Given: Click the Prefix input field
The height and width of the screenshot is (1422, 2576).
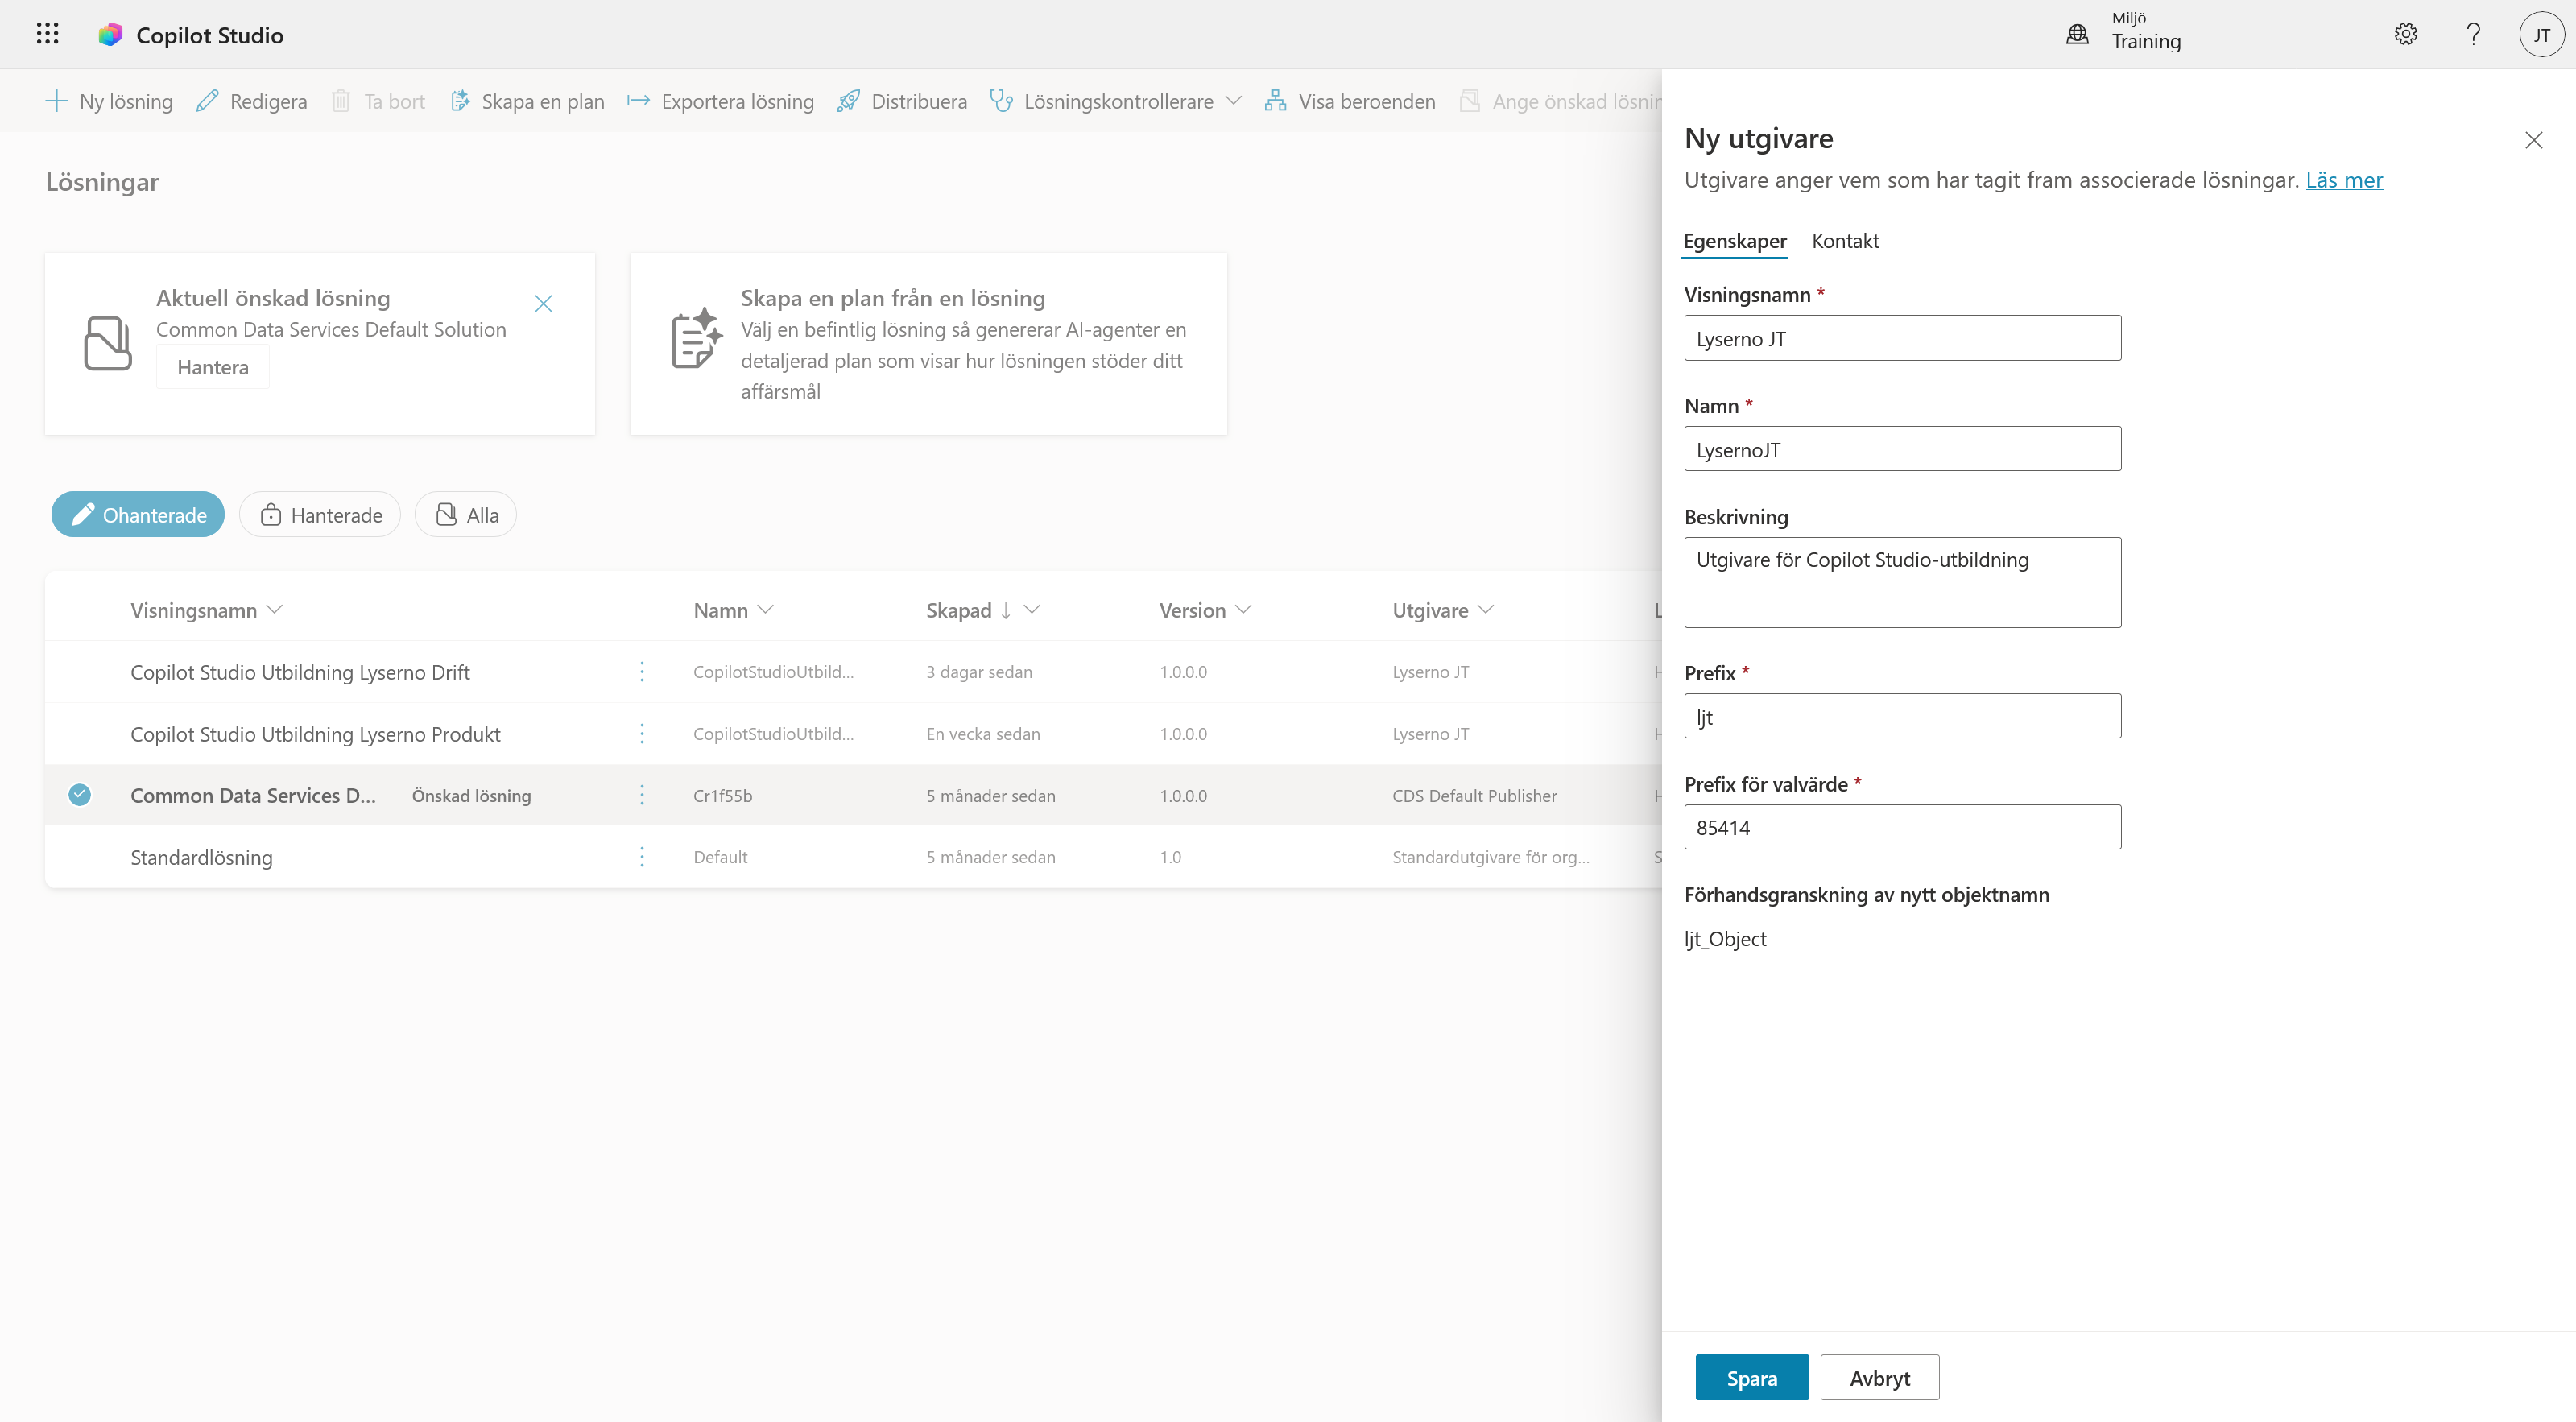Looking at the screenshot, I should pos(1902,716).
